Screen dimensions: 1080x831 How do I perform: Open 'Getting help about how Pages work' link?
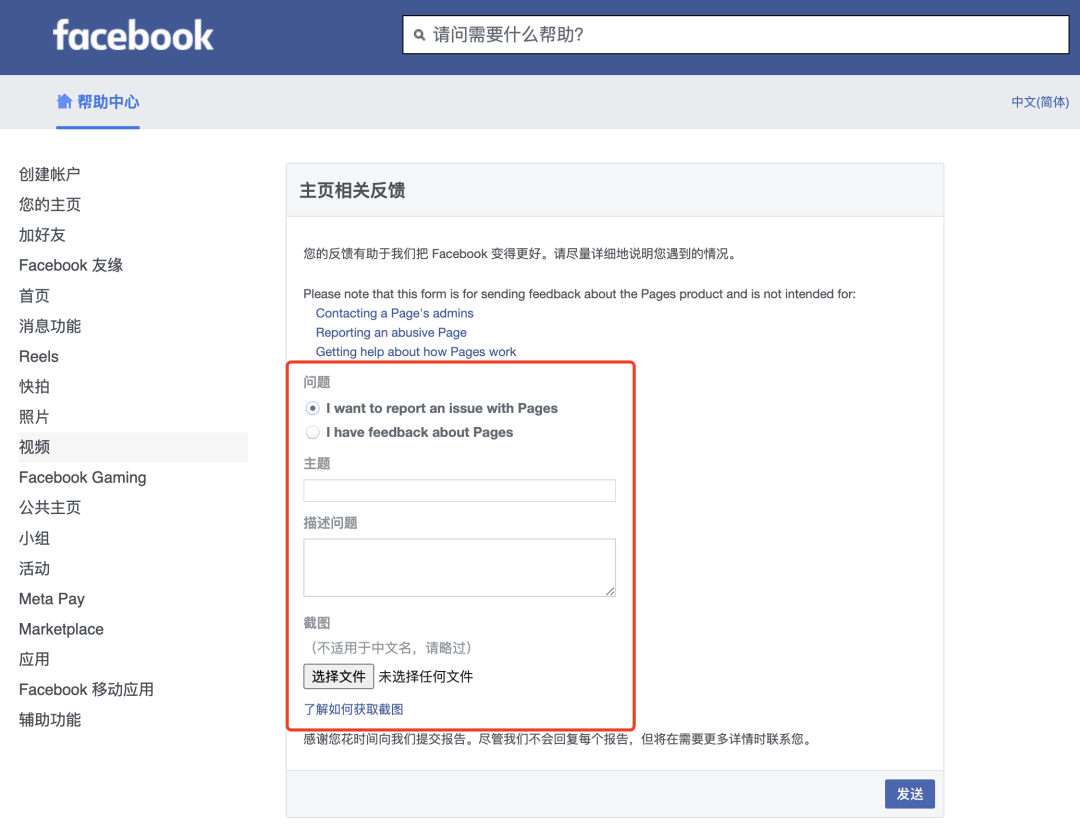pyautogui.click(x=416, y=351)
